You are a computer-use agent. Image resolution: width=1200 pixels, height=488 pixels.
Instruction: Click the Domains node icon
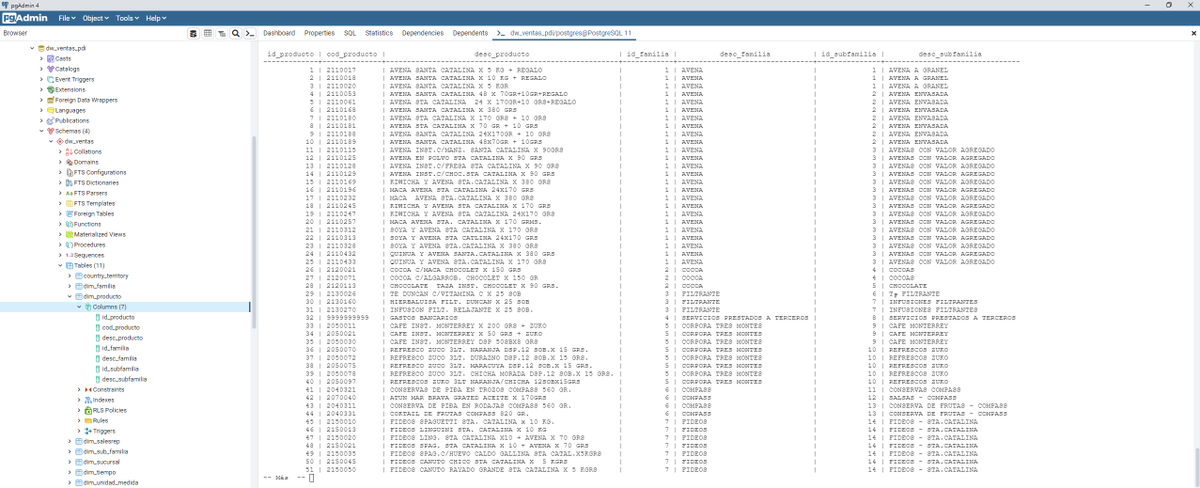coord(69,162)
